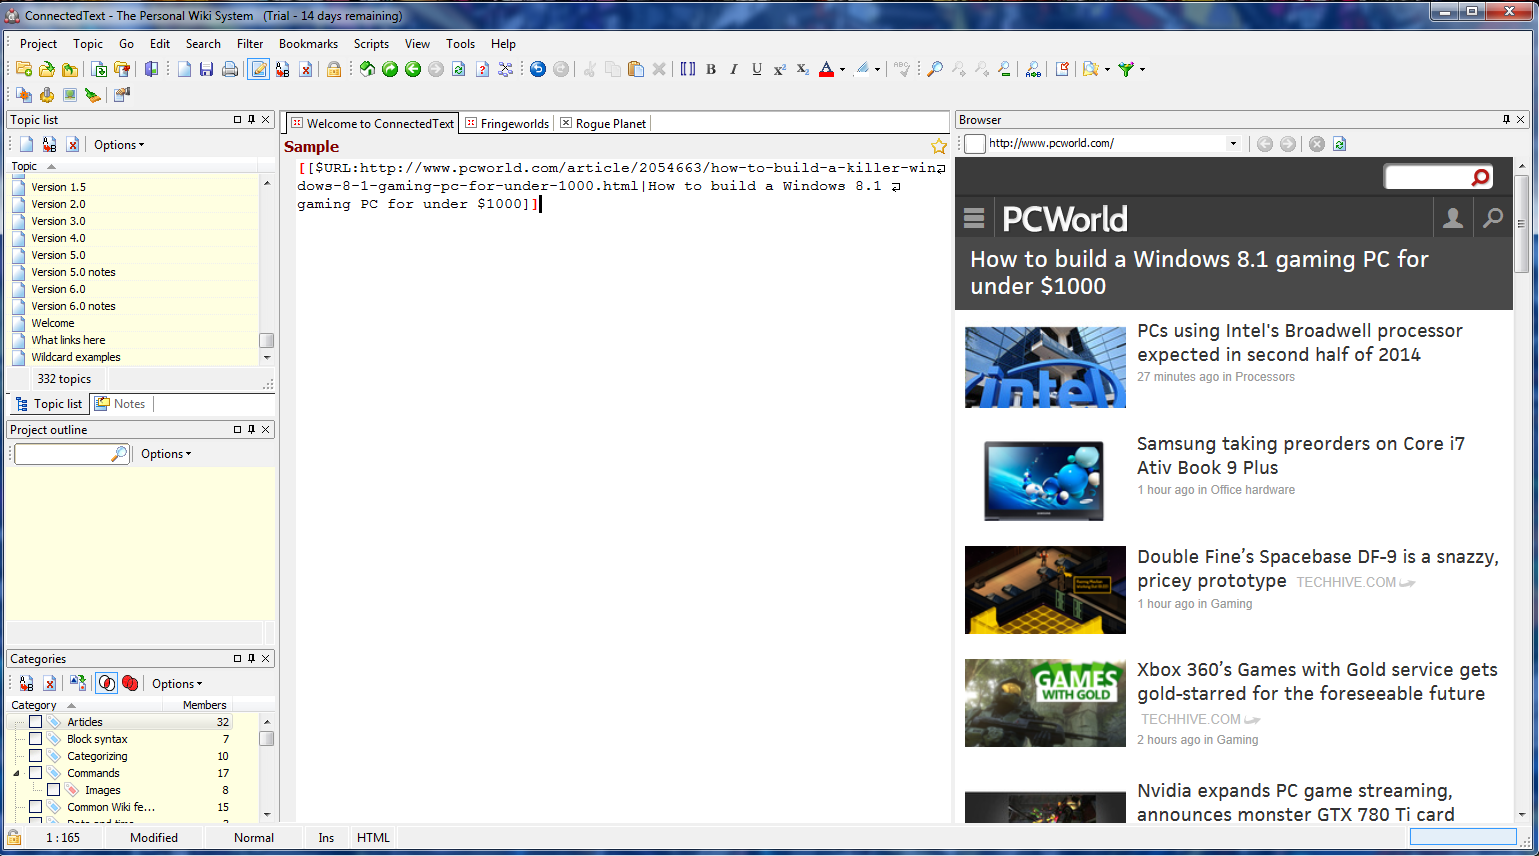
Task: Click the Intel building article thumbnail
Action: (1045, 367)
